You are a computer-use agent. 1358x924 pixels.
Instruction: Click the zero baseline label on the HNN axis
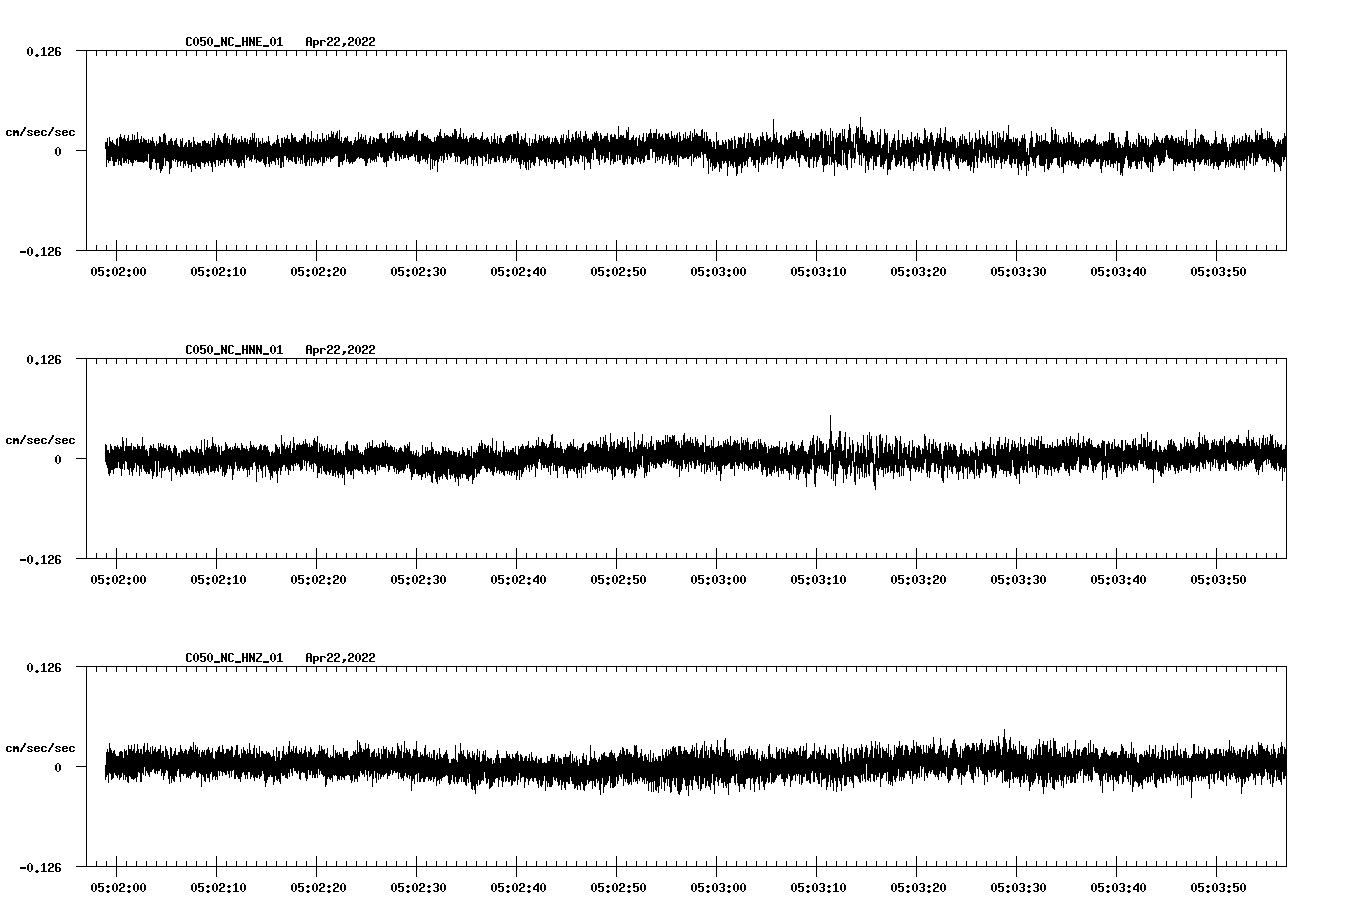click(x=58, y=459)
